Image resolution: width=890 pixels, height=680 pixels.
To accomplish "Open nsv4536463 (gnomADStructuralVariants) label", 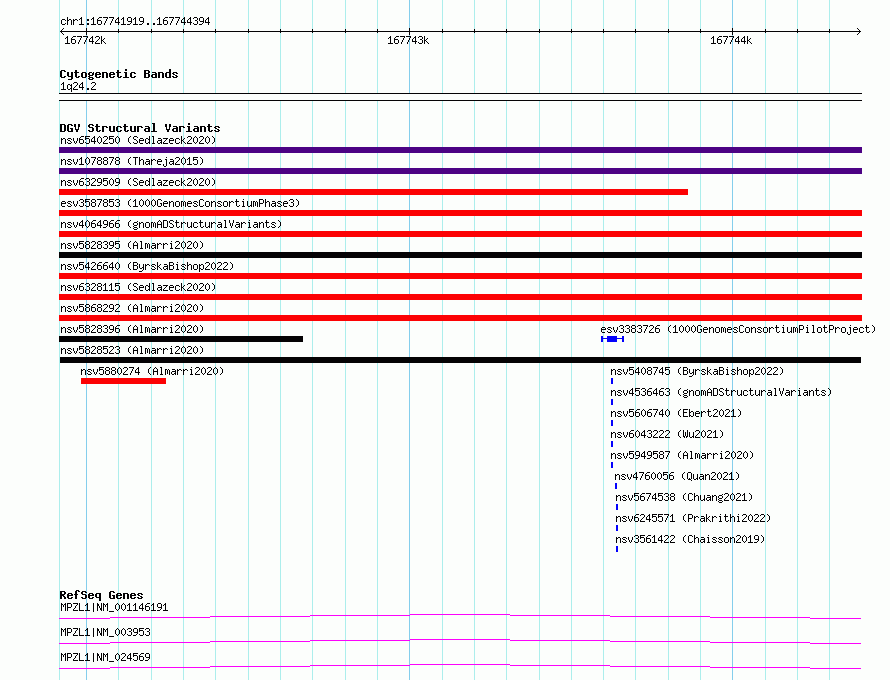I will [721, 392].
